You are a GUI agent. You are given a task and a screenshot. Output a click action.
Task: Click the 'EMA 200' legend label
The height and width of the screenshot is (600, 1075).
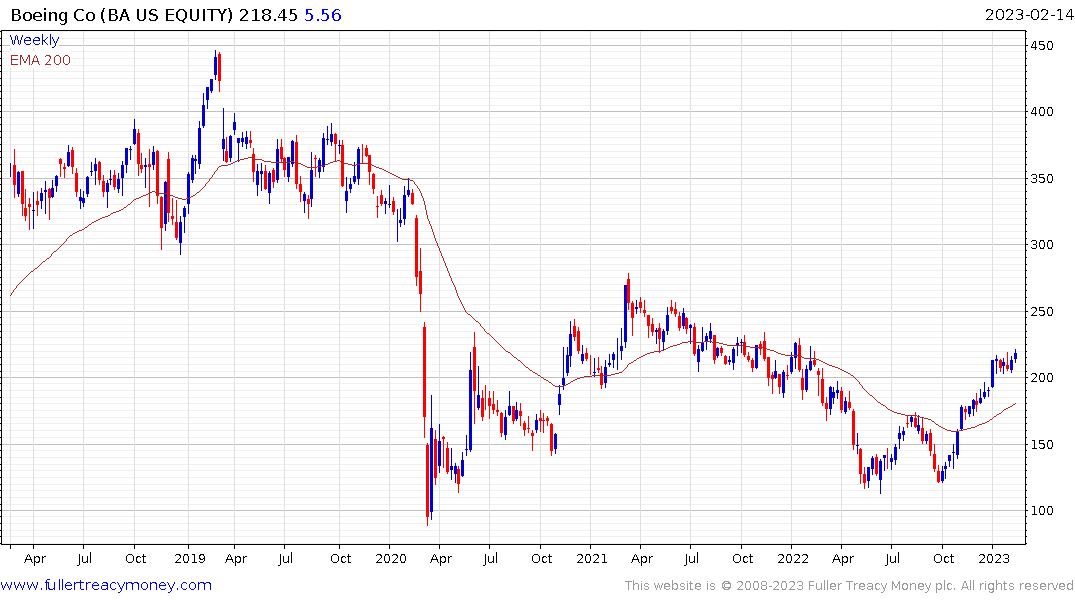point(40,60)
